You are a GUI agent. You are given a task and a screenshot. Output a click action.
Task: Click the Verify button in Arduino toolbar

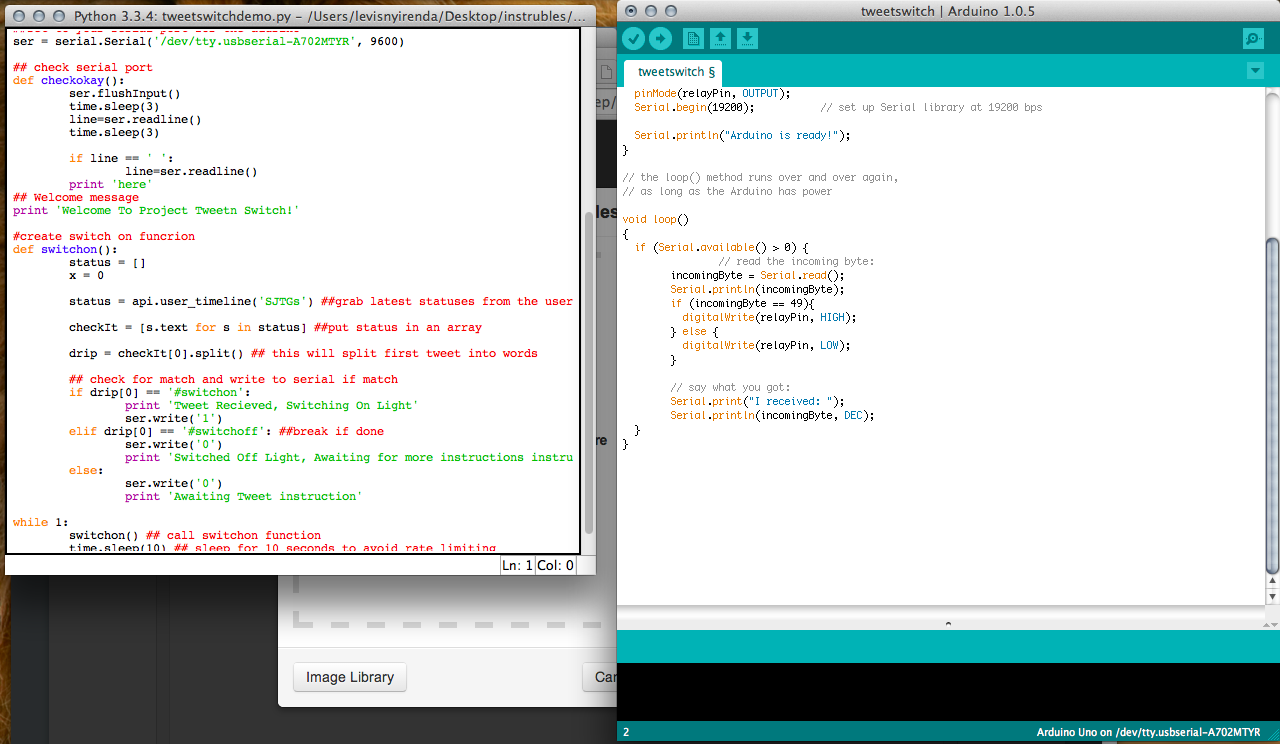click(x=633, y=38)
